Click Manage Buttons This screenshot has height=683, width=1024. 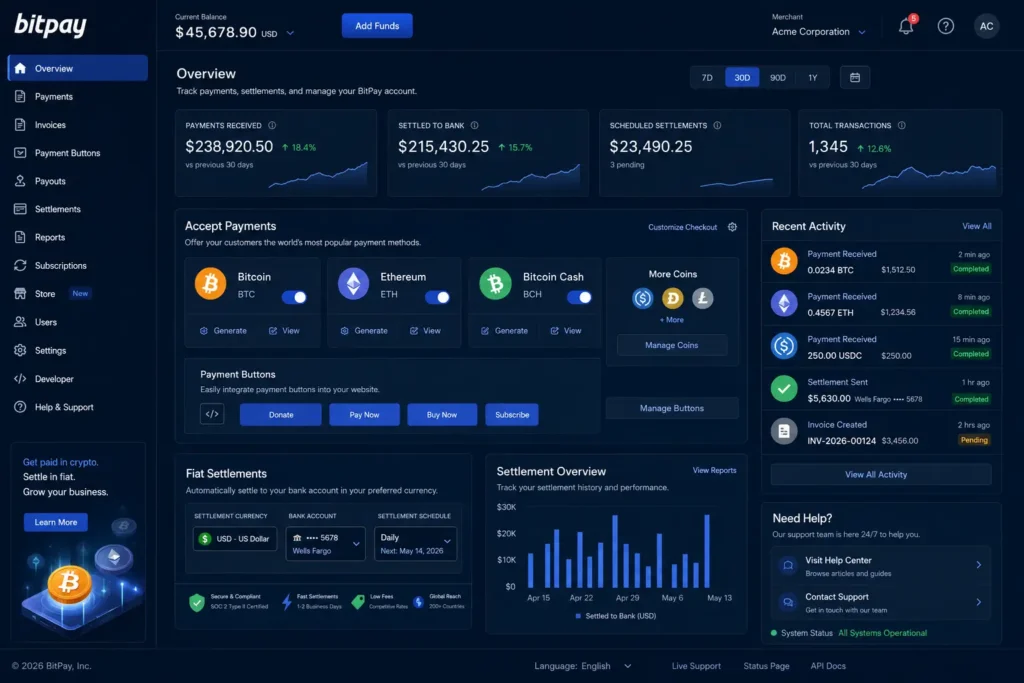click(671, 408)
